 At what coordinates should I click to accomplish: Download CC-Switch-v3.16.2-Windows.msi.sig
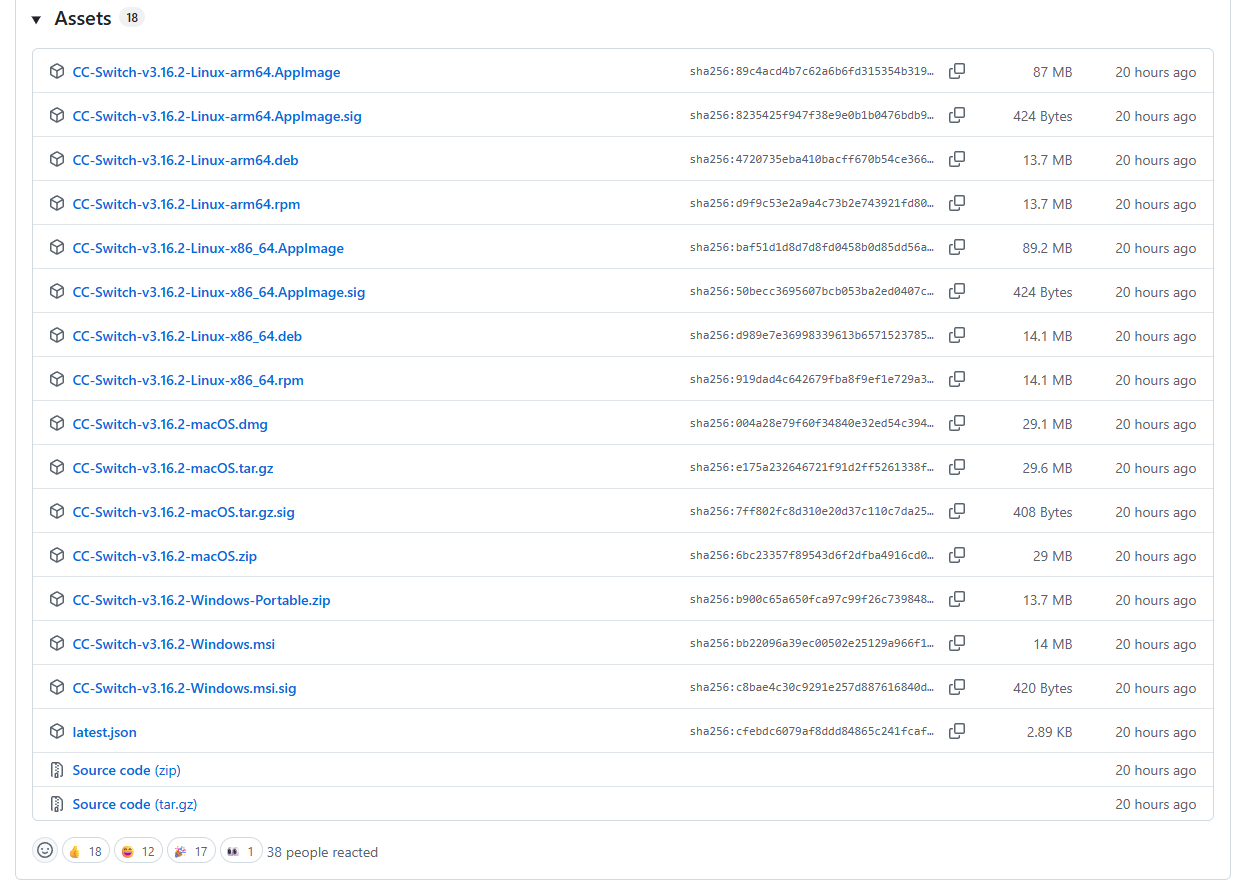point(184,688)
